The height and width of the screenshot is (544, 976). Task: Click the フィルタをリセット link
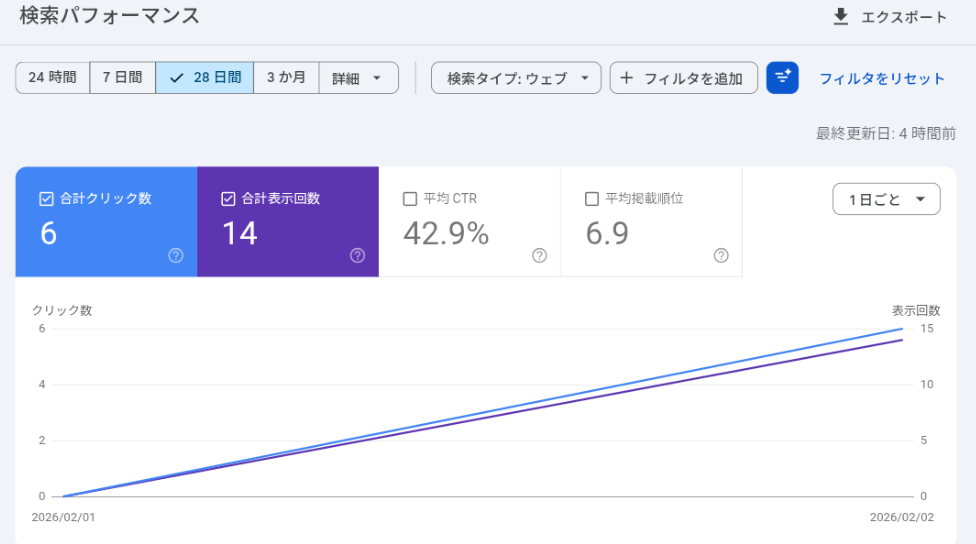click(x=882, y=78)
